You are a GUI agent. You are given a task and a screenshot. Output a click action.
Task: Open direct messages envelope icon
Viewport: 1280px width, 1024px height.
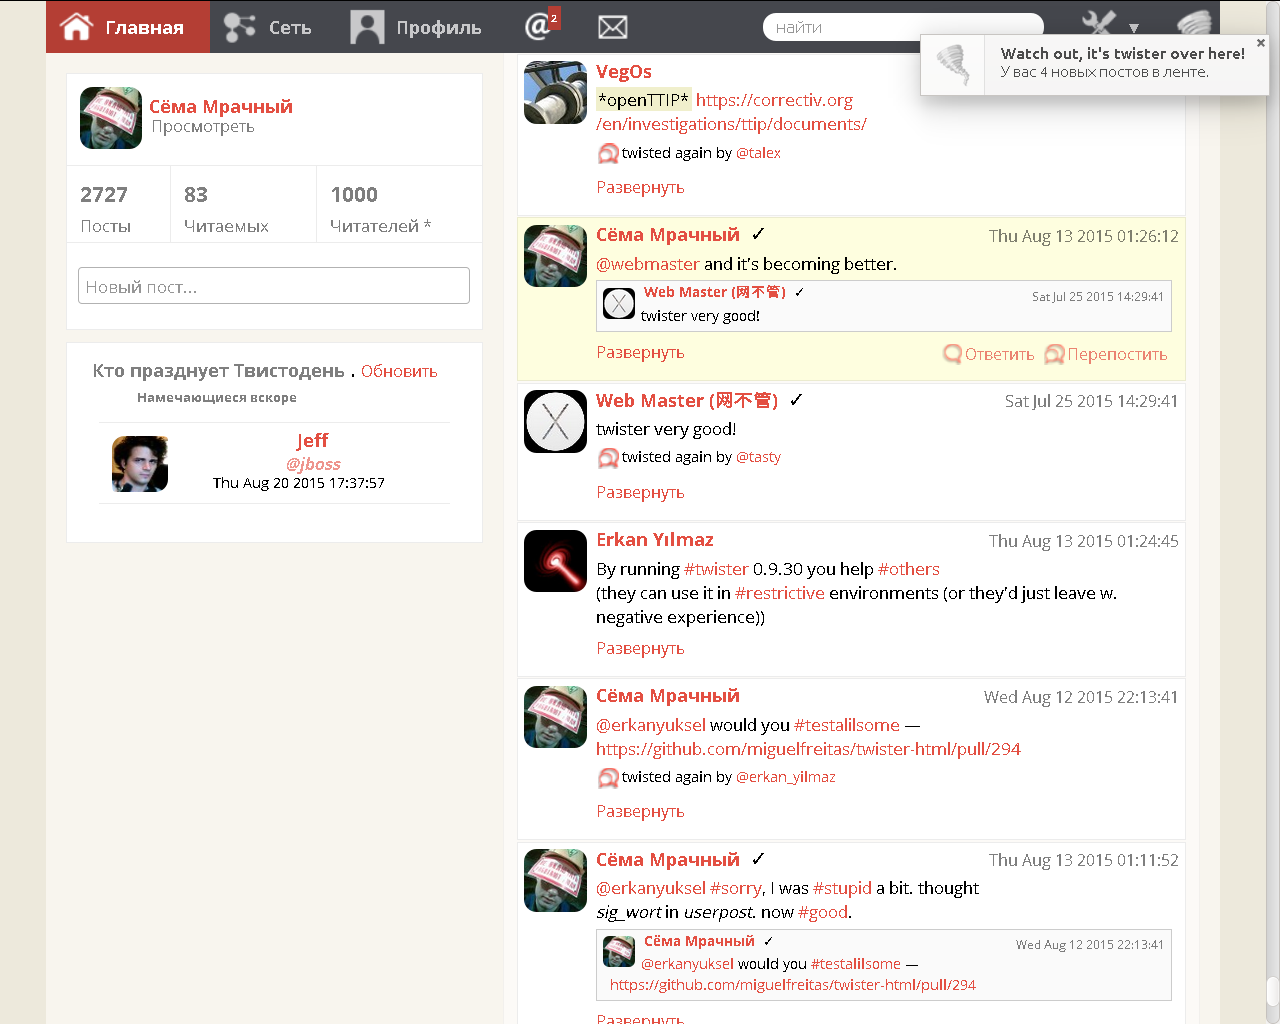pos(612,27)
